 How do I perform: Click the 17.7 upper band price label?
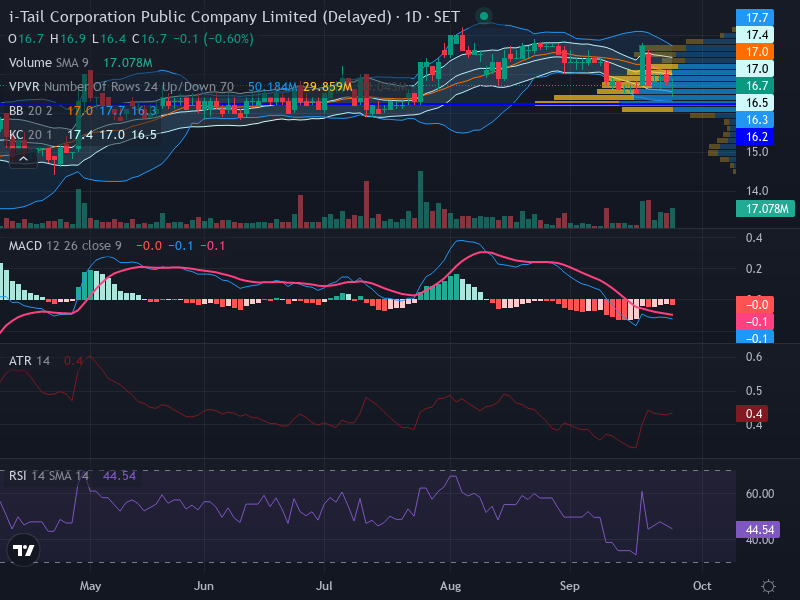coord(755,17)
